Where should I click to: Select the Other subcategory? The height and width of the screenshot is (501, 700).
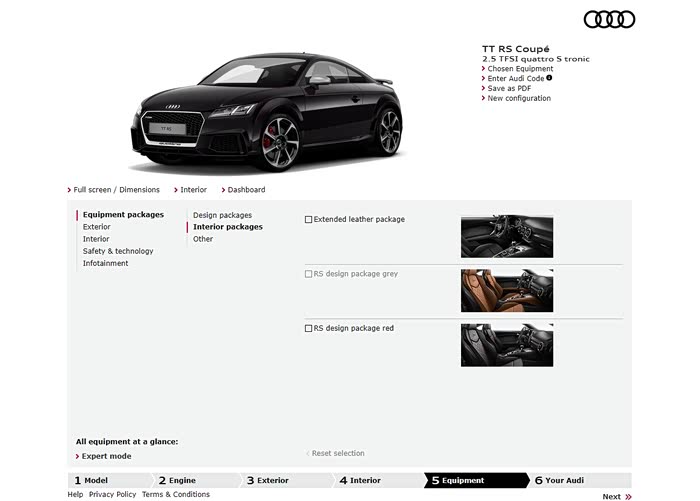[x=203, y=239]
